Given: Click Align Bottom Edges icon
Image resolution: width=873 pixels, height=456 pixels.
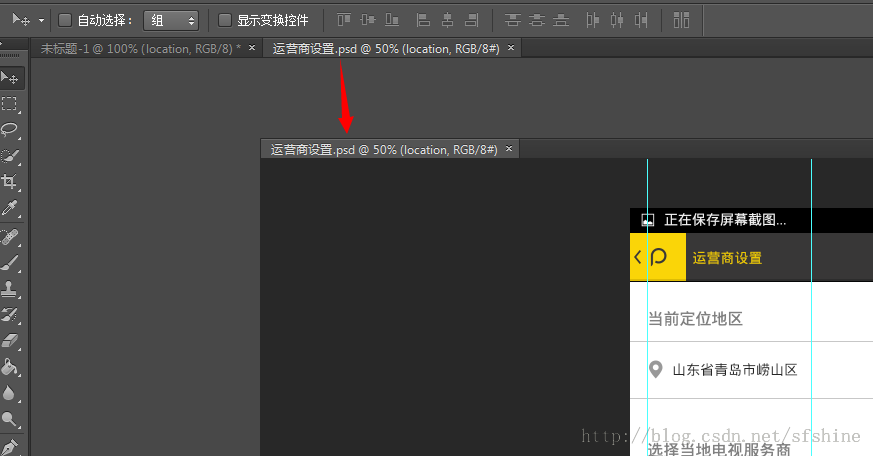Looking at the screenshot, I should [392, 20].
